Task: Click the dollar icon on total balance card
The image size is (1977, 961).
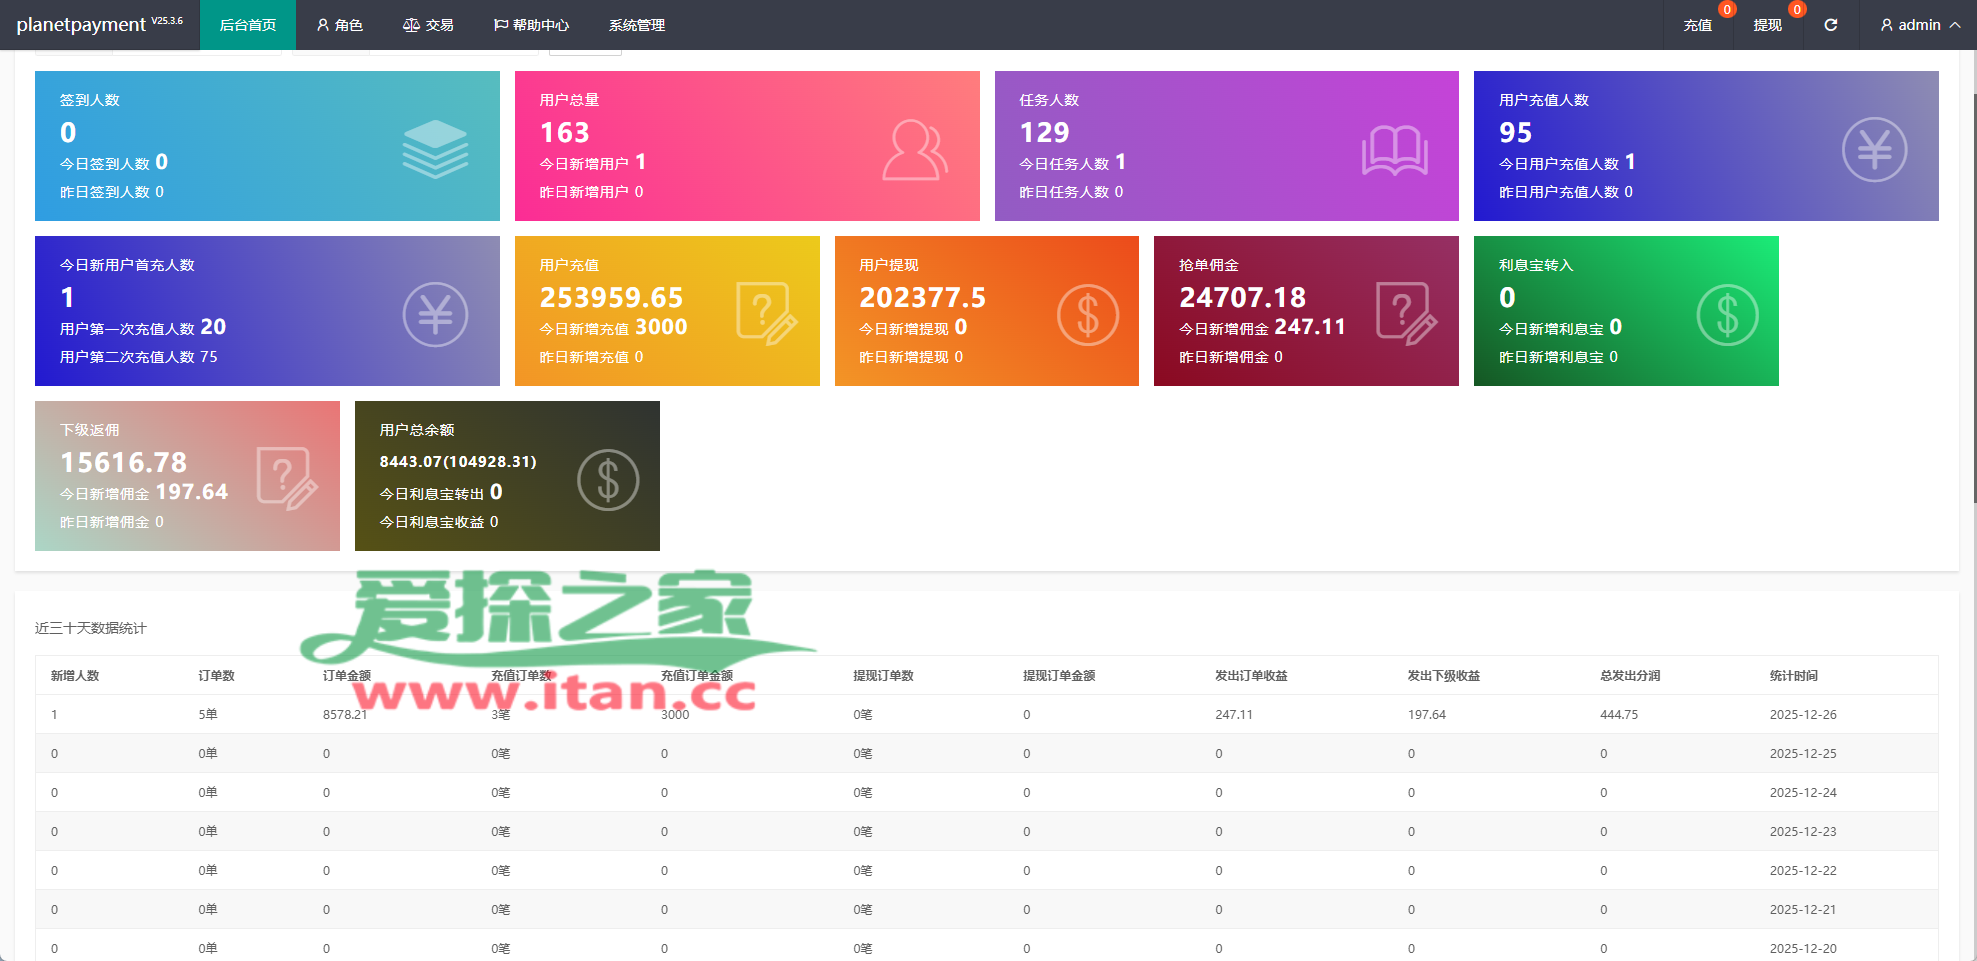Action: pyautogui.click(x=607, y=480)
